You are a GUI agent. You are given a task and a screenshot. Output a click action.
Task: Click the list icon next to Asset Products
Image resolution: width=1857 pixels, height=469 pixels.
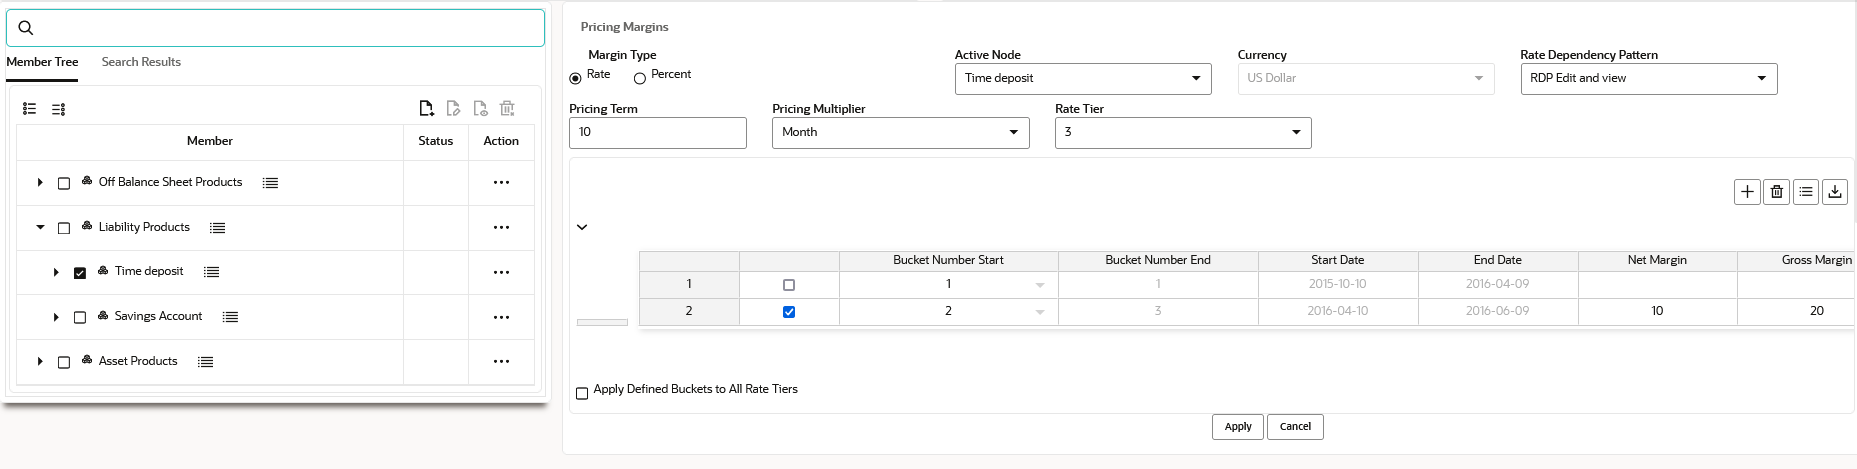(x=205, y=362)
